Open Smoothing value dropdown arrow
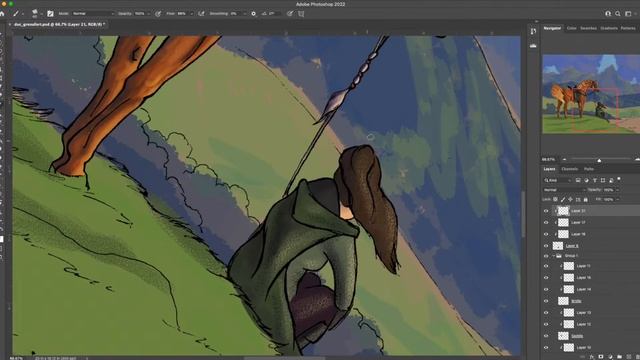640x360 pixels. point(244,13)
